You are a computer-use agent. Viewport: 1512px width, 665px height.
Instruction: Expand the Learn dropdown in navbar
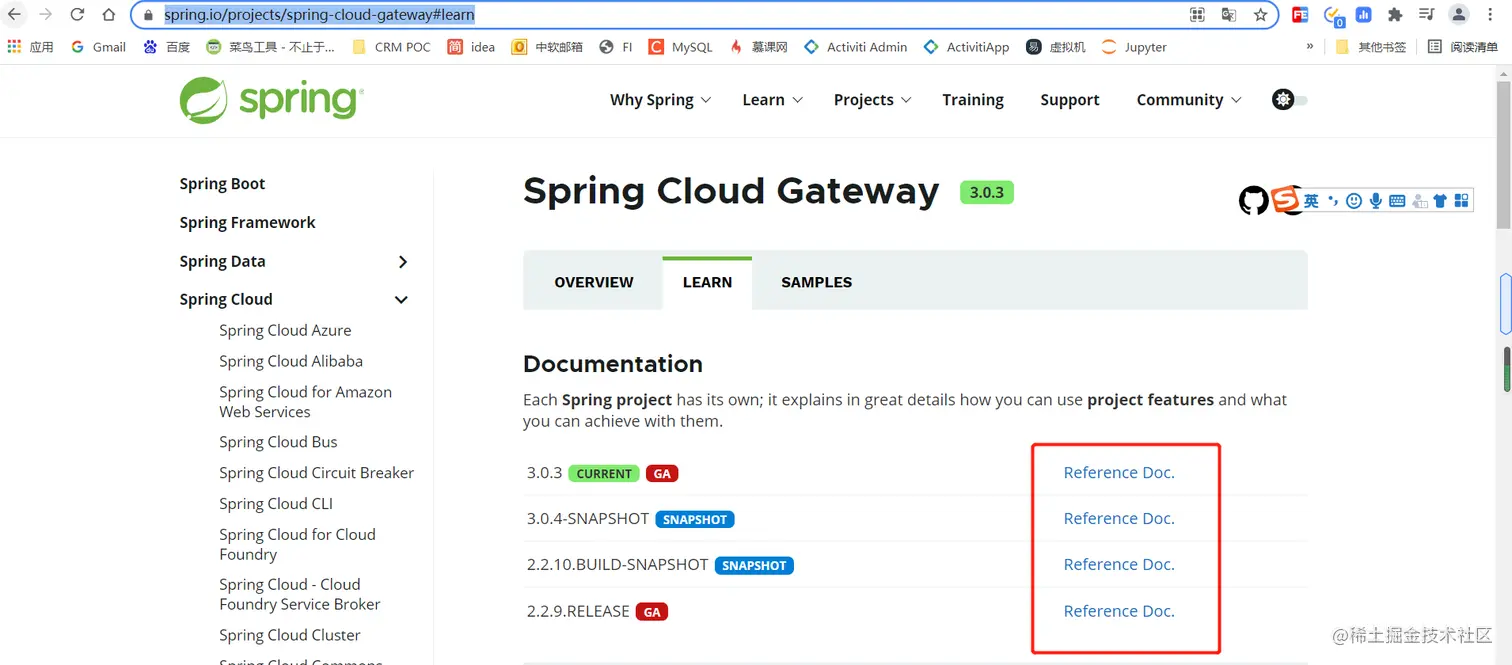(x=772, y=100)
